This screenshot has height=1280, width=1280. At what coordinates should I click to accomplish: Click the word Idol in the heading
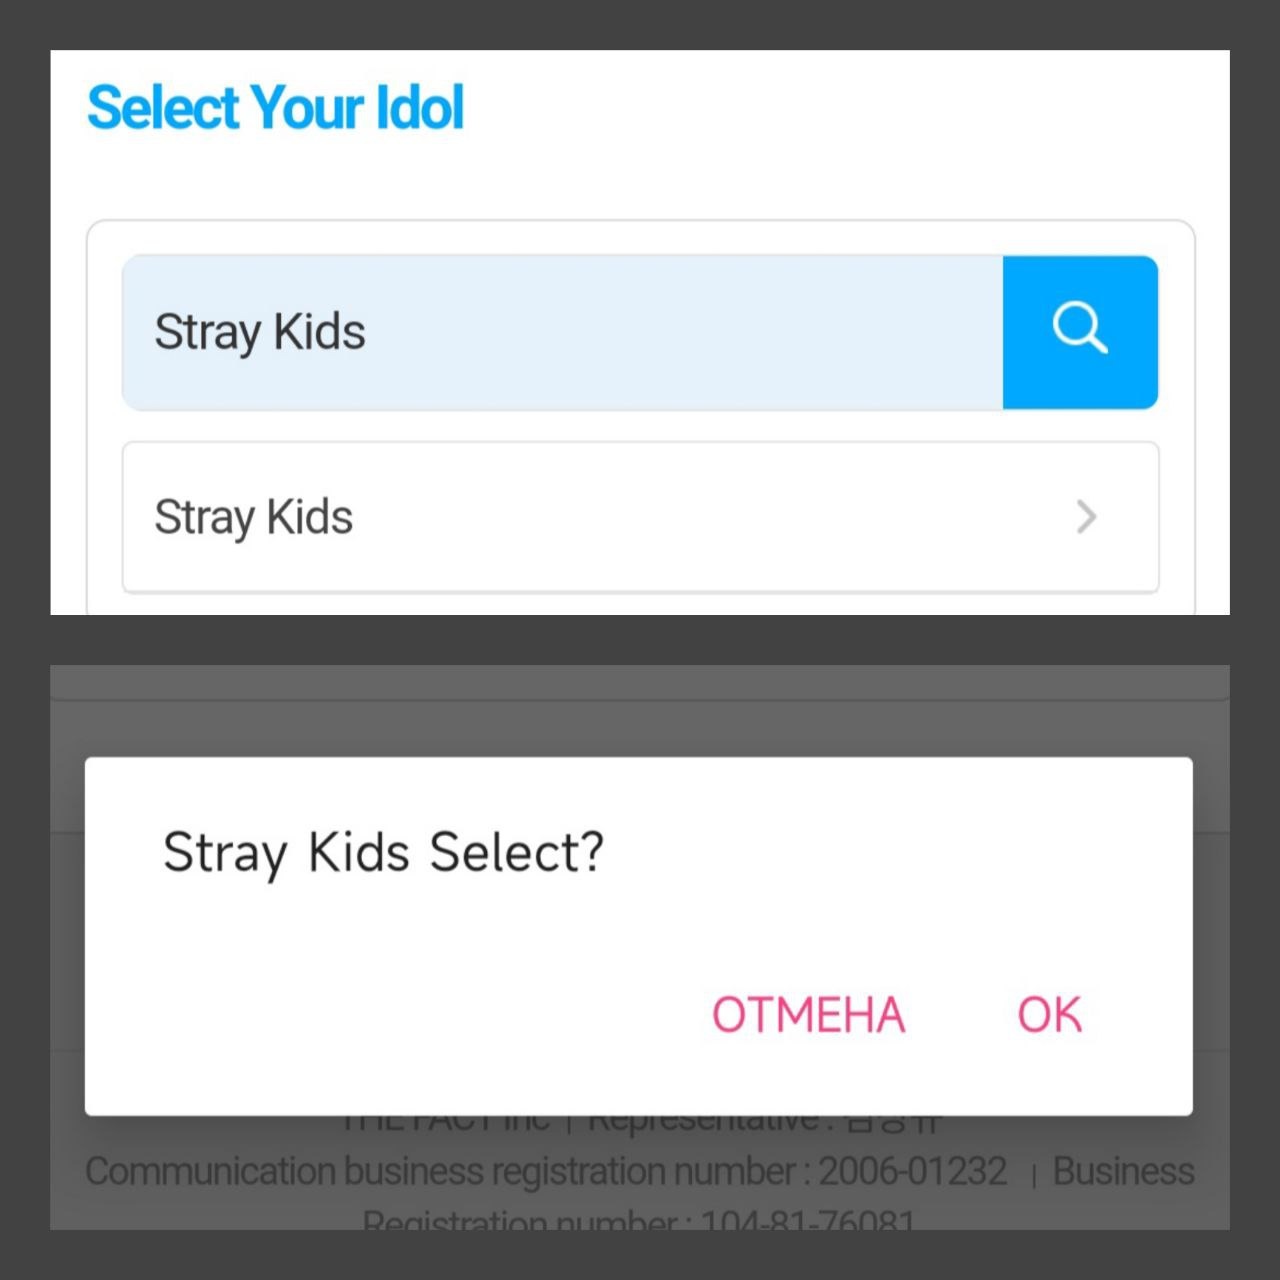click(x=420, y=108)
